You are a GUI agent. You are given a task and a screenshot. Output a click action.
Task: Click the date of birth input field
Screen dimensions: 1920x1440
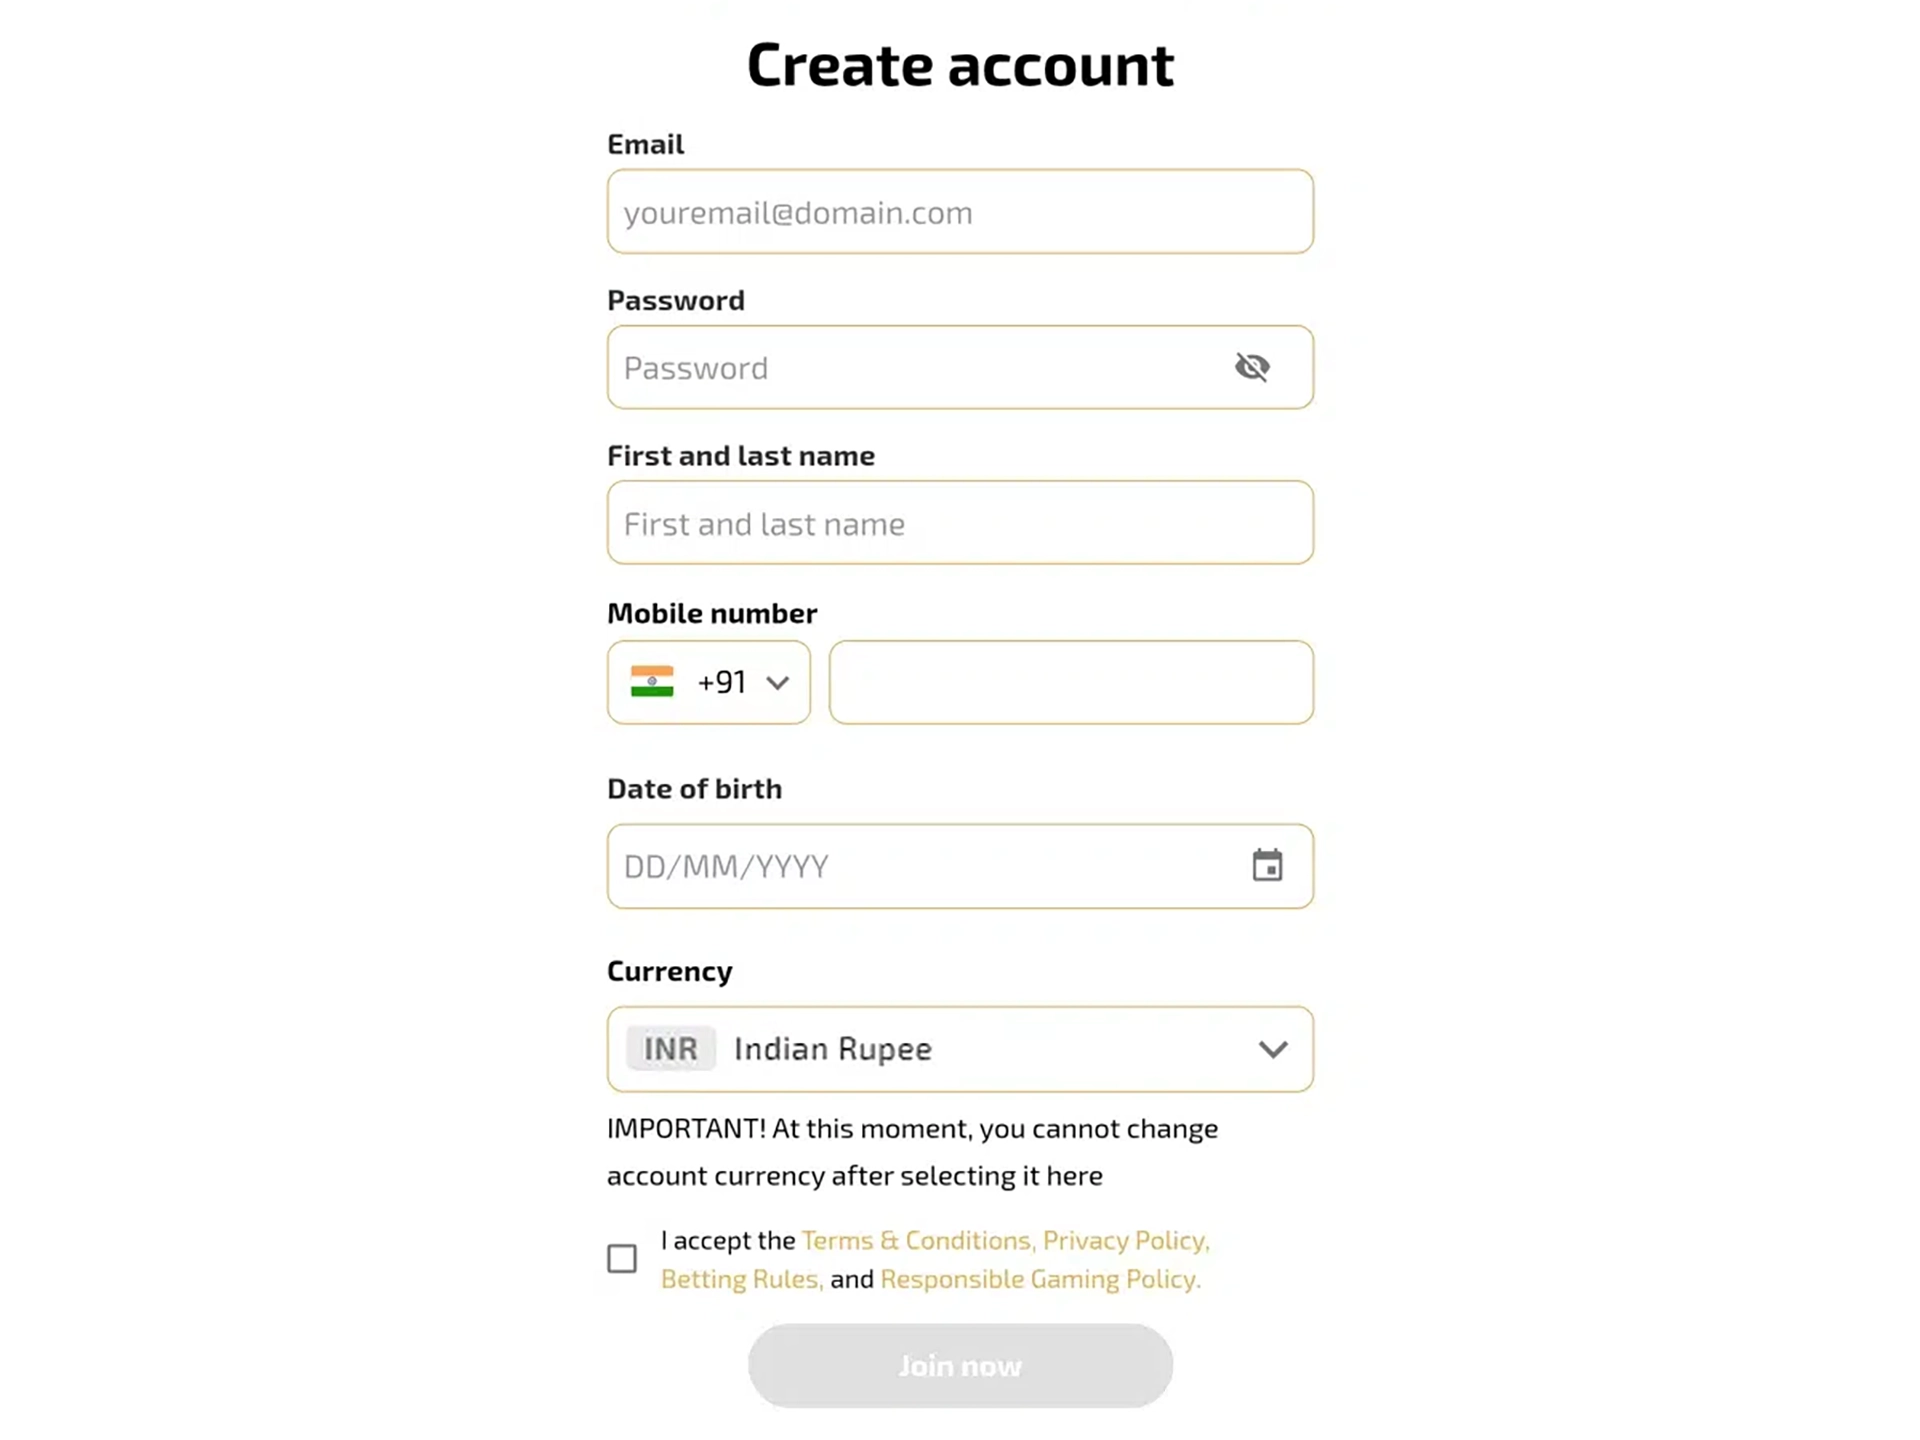(960, 864)
